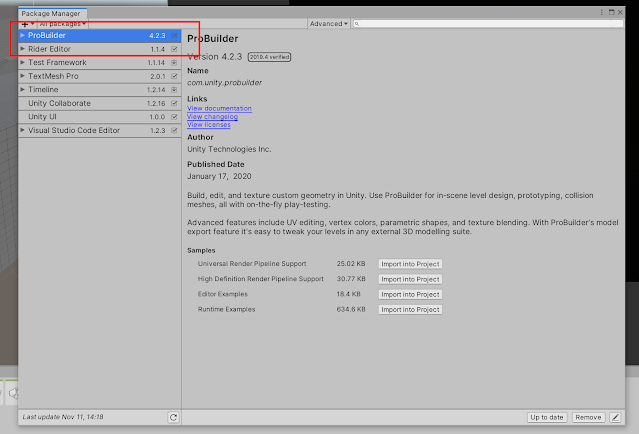
Task: Open the Advanced dropdown
Action: [x=328, y=24]
